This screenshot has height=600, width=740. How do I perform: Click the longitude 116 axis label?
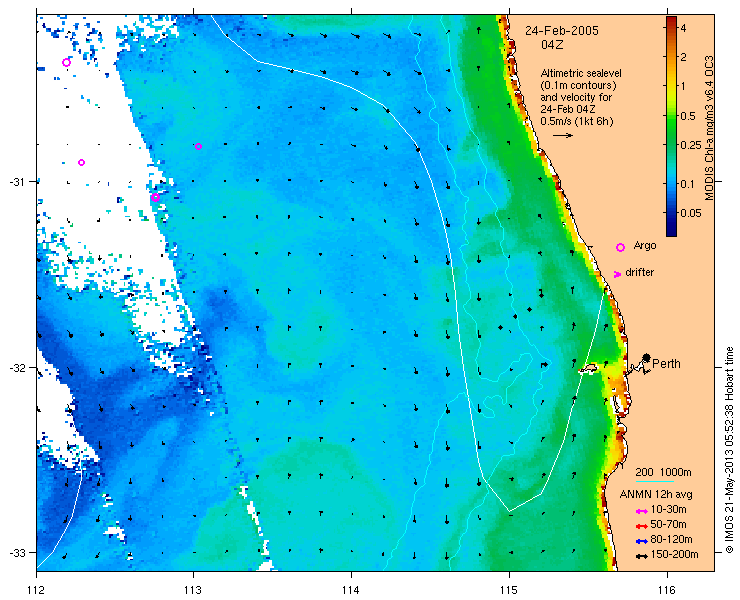click(x=667, y=590)
